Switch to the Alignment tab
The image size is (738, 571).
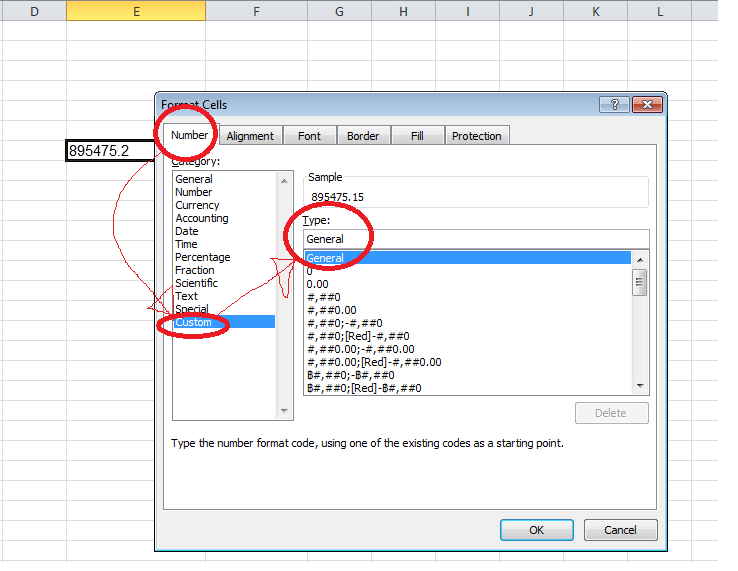[250, 136]
